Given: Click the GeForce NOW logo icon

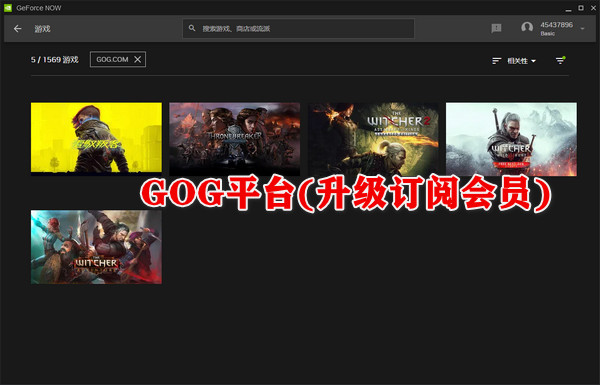Looking at the screenshot, I should click(8, 8).
